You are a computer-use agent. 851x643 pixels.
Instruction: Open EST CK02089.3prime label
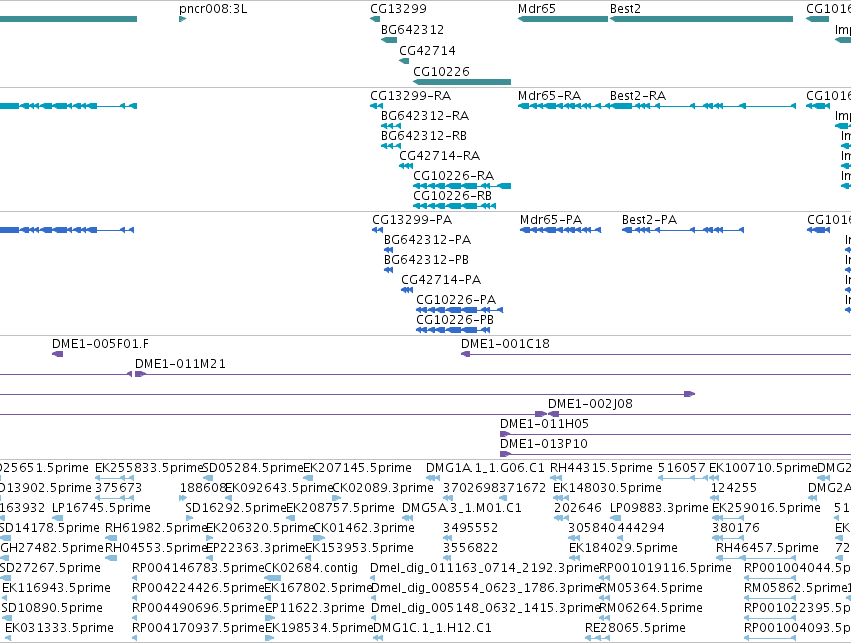click(383, 488)
